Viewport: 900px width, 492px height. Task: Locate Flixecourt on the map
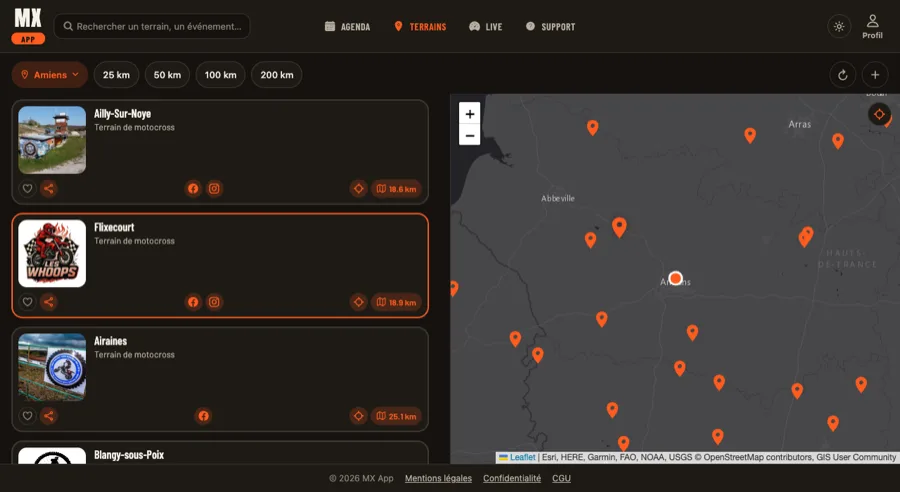(359, 302)
